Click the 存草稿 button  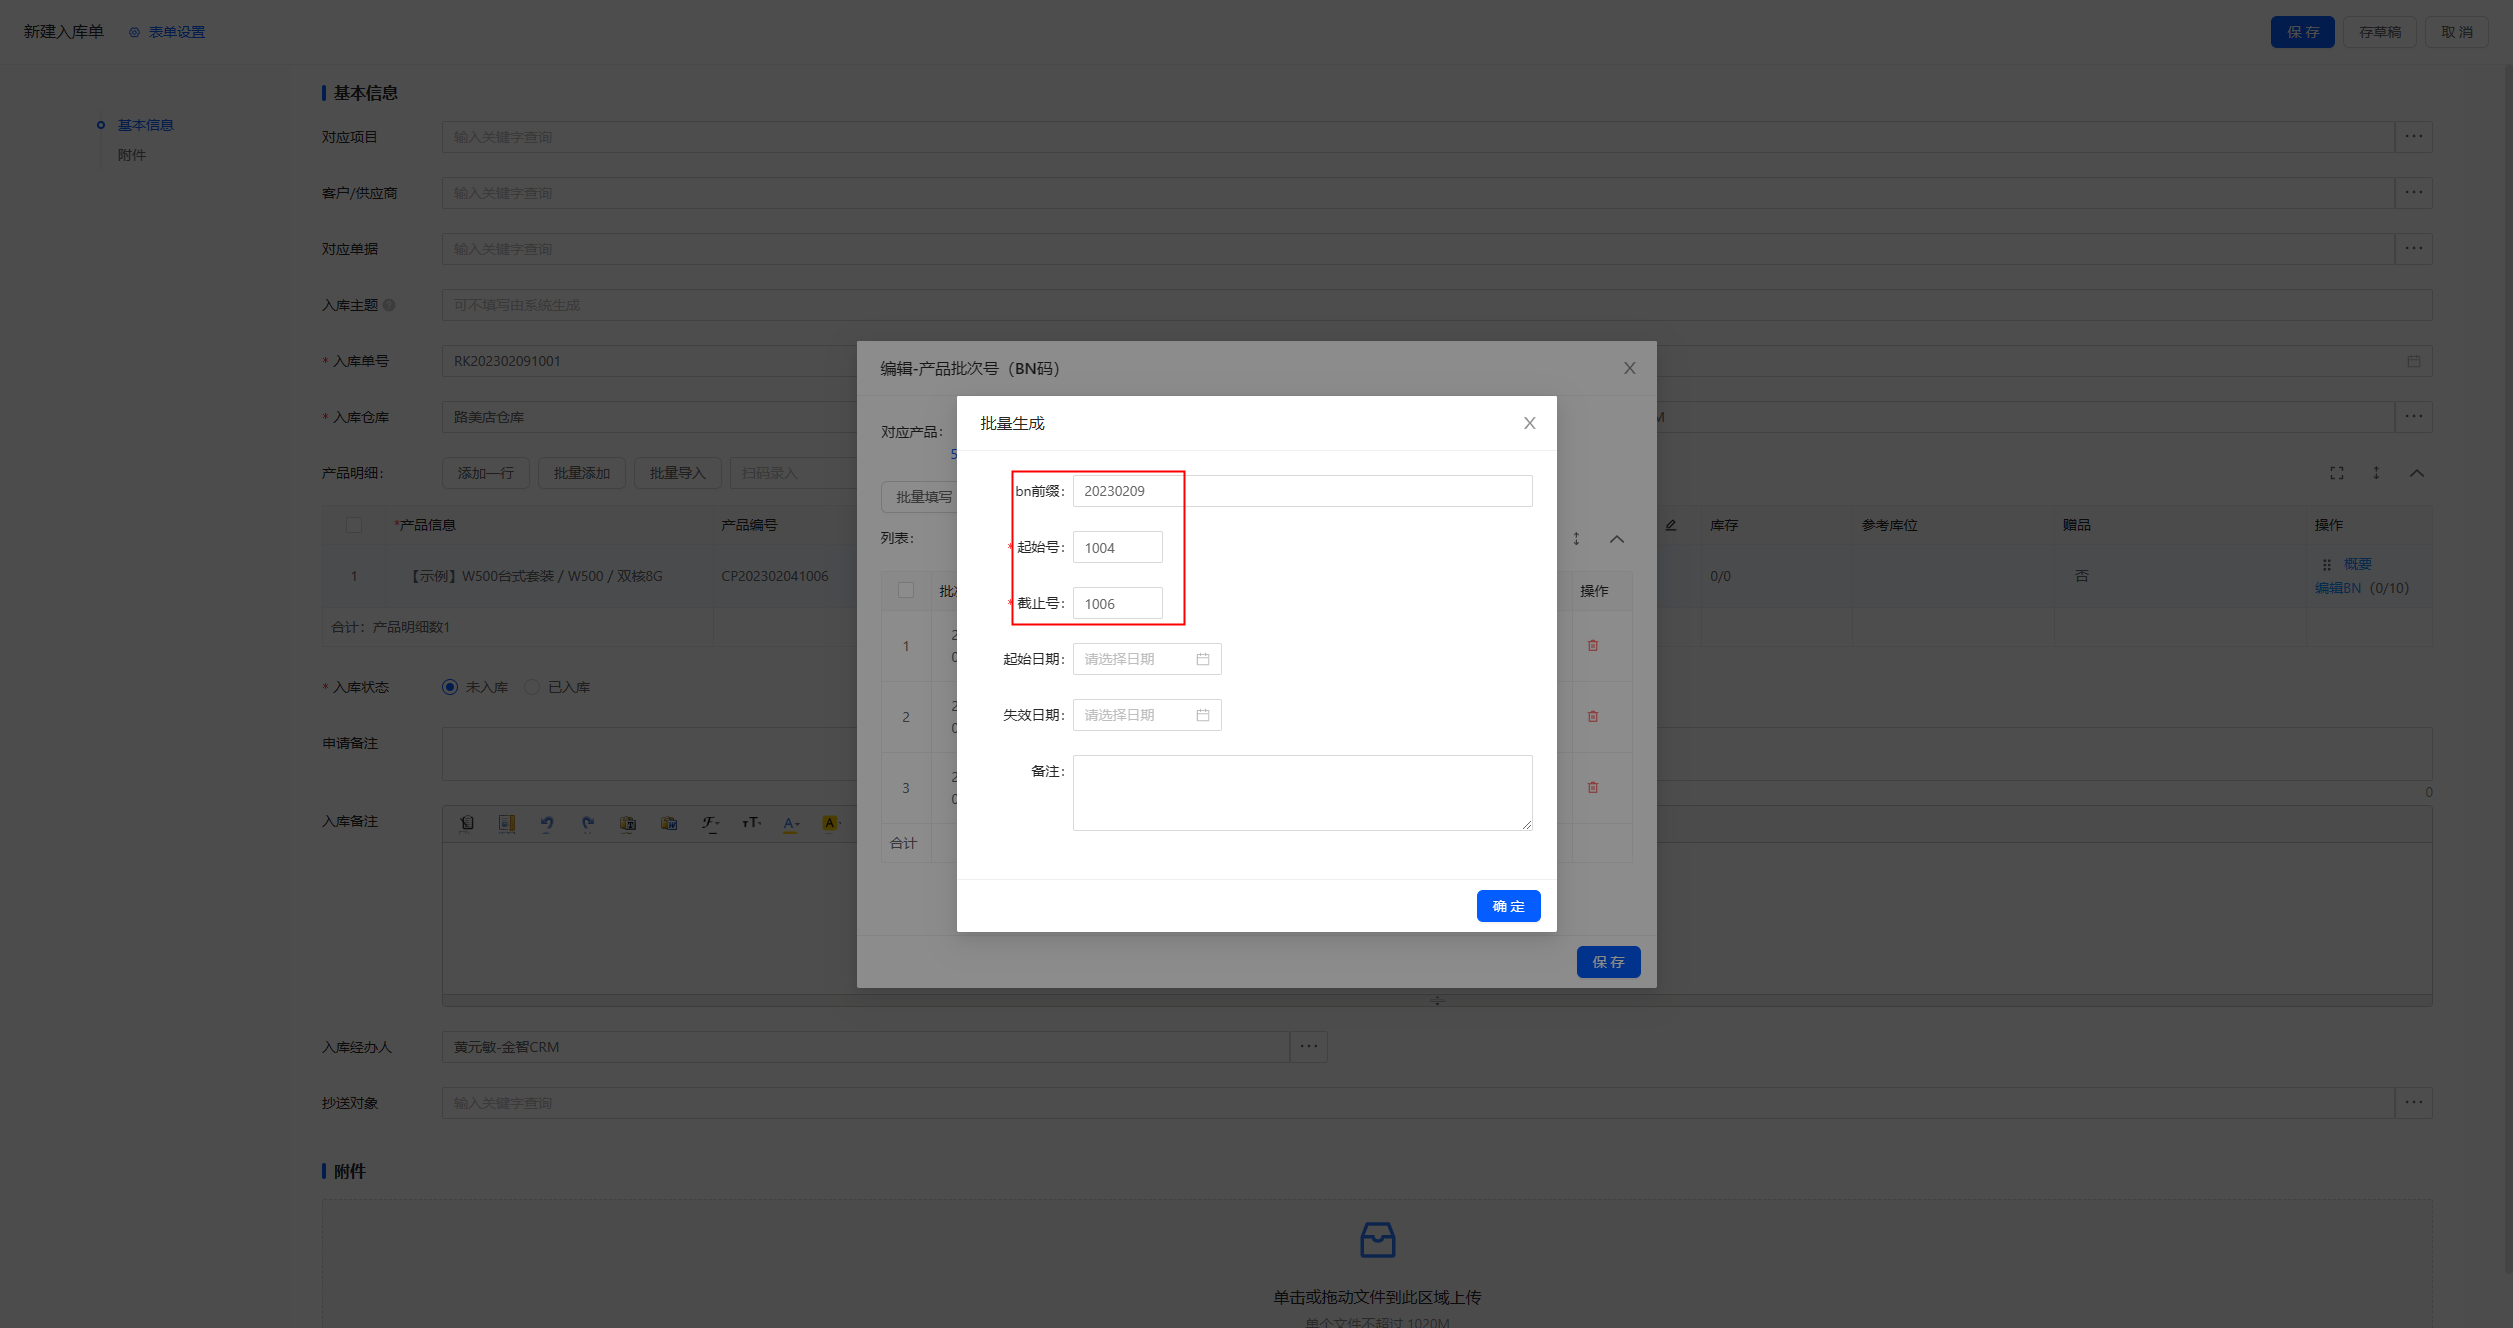coord(2380,32)
